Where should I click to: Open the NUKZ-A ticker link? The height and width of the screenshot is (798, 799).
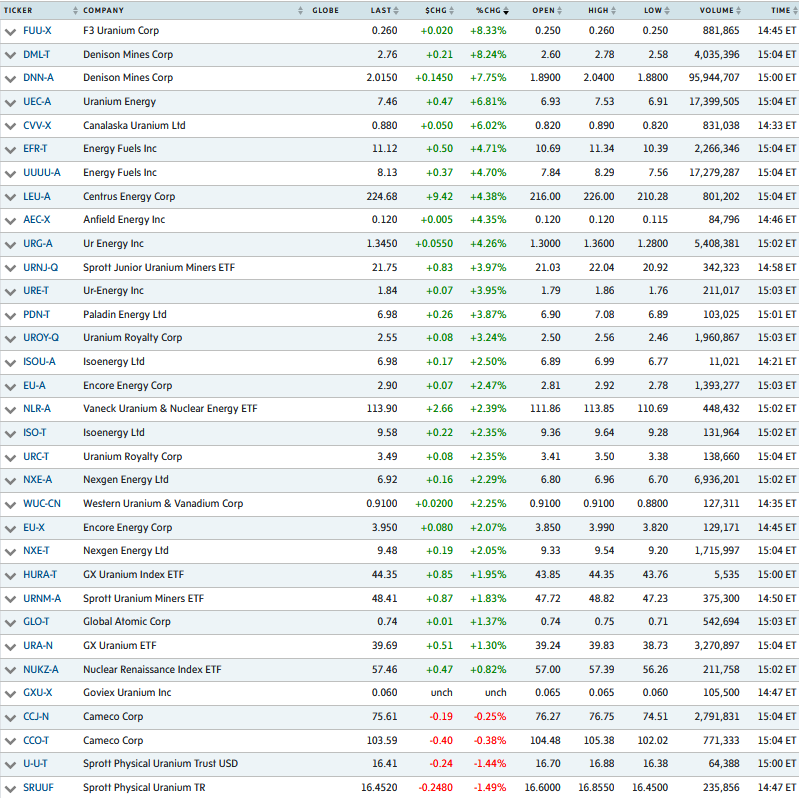tap(41, 669)
